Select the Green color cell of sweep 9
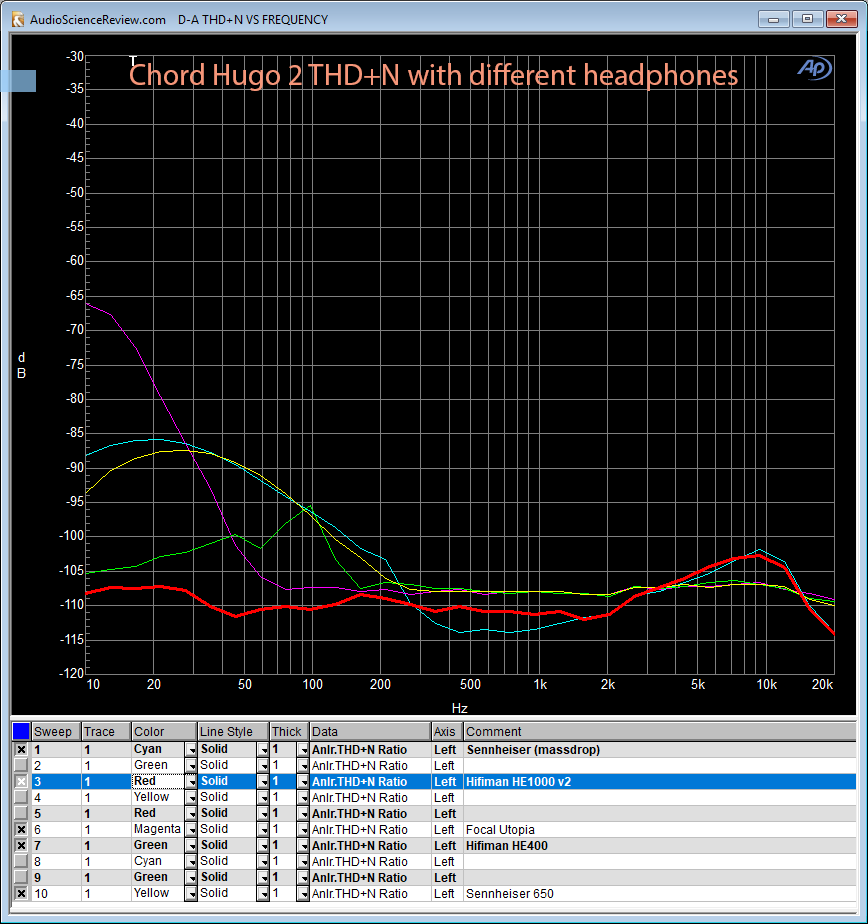The image size is (868, 924). coord(158,877)
